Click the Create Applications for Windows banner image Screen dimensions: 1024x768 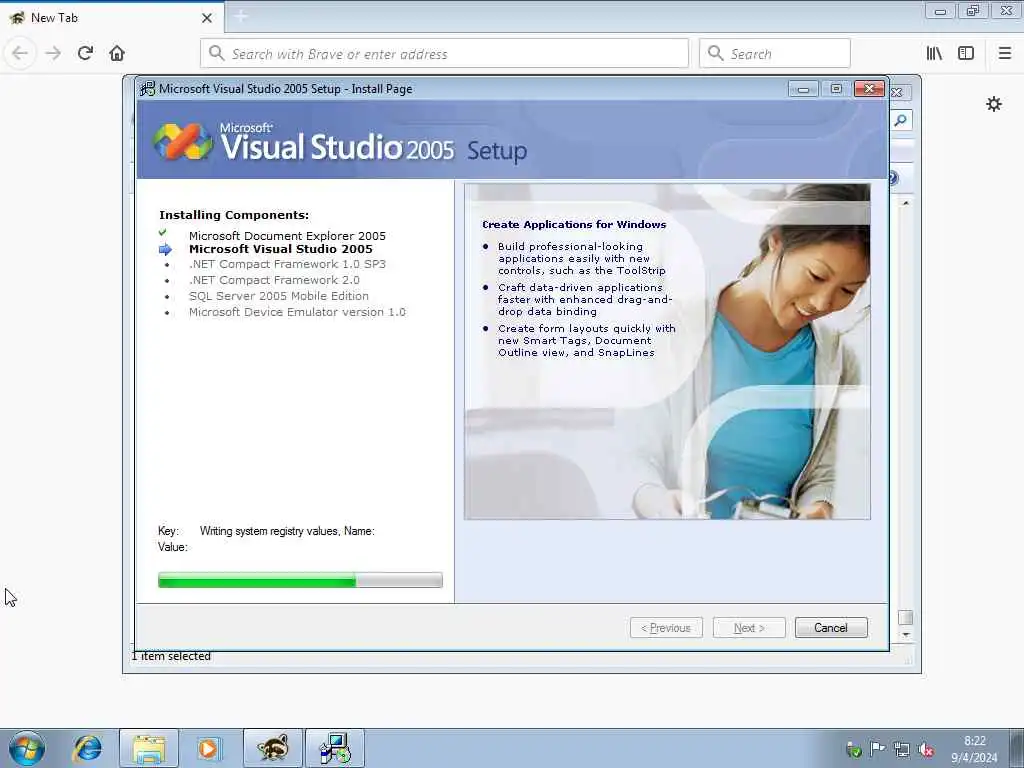667,351
